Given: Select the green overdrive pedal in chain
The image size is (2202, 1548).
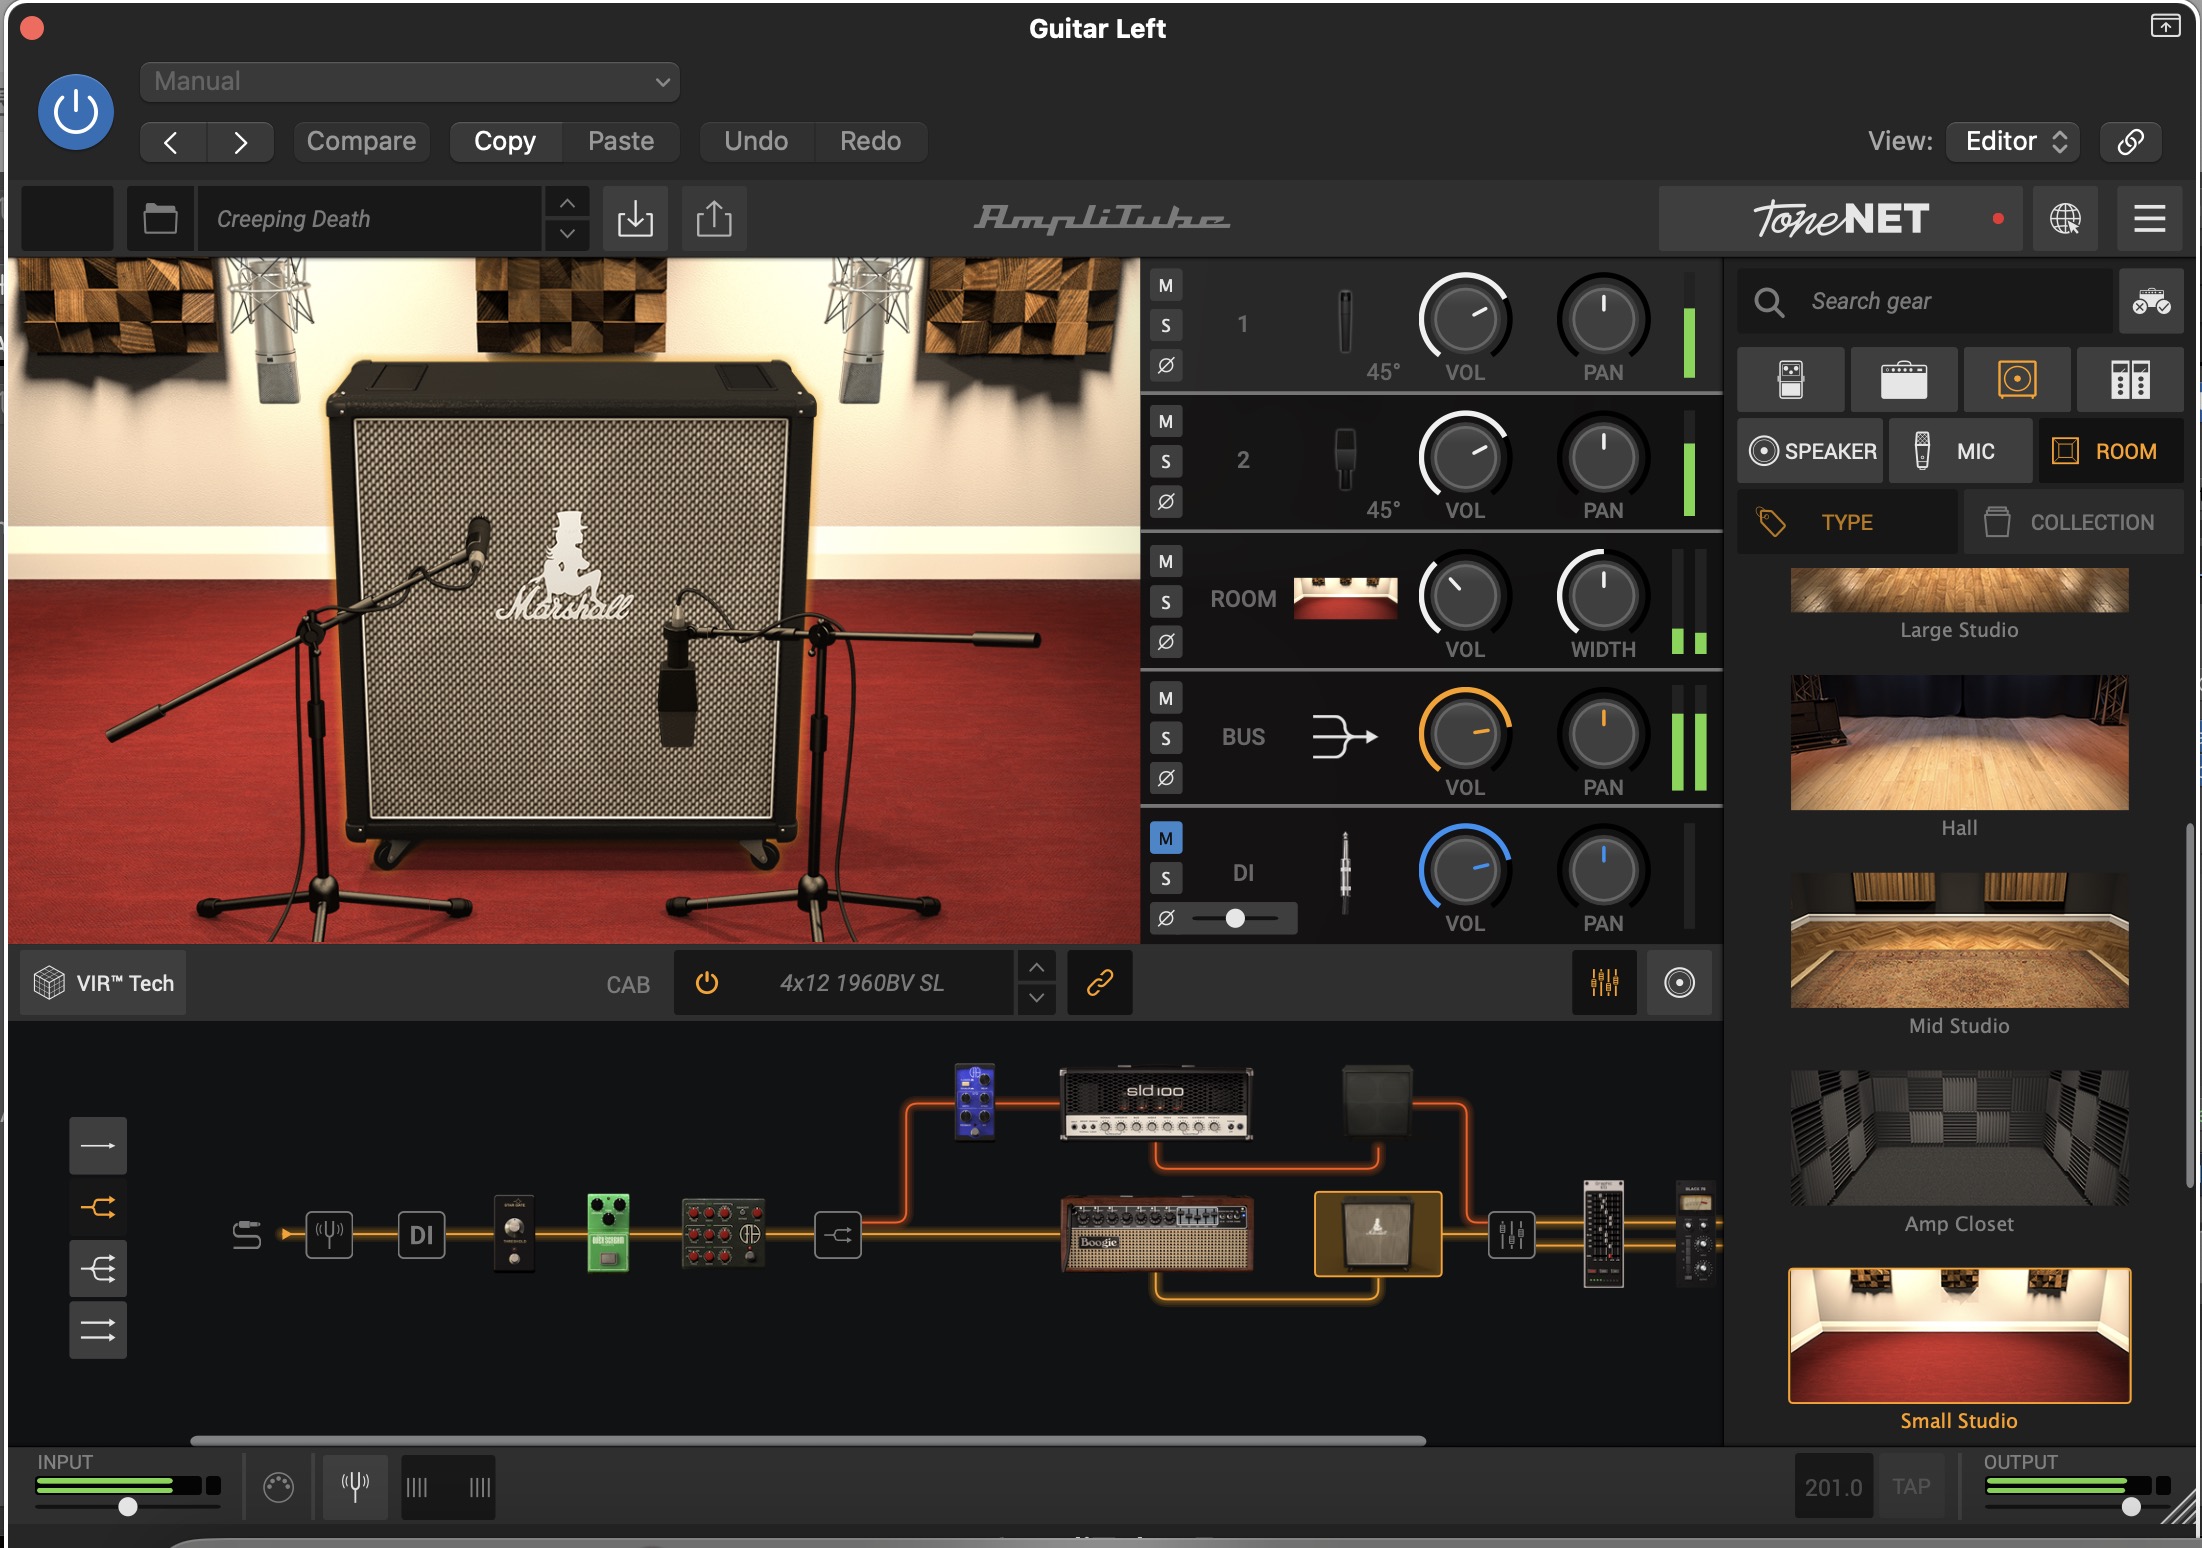Looking at the screenshot, I should [x=608, y=1233].
